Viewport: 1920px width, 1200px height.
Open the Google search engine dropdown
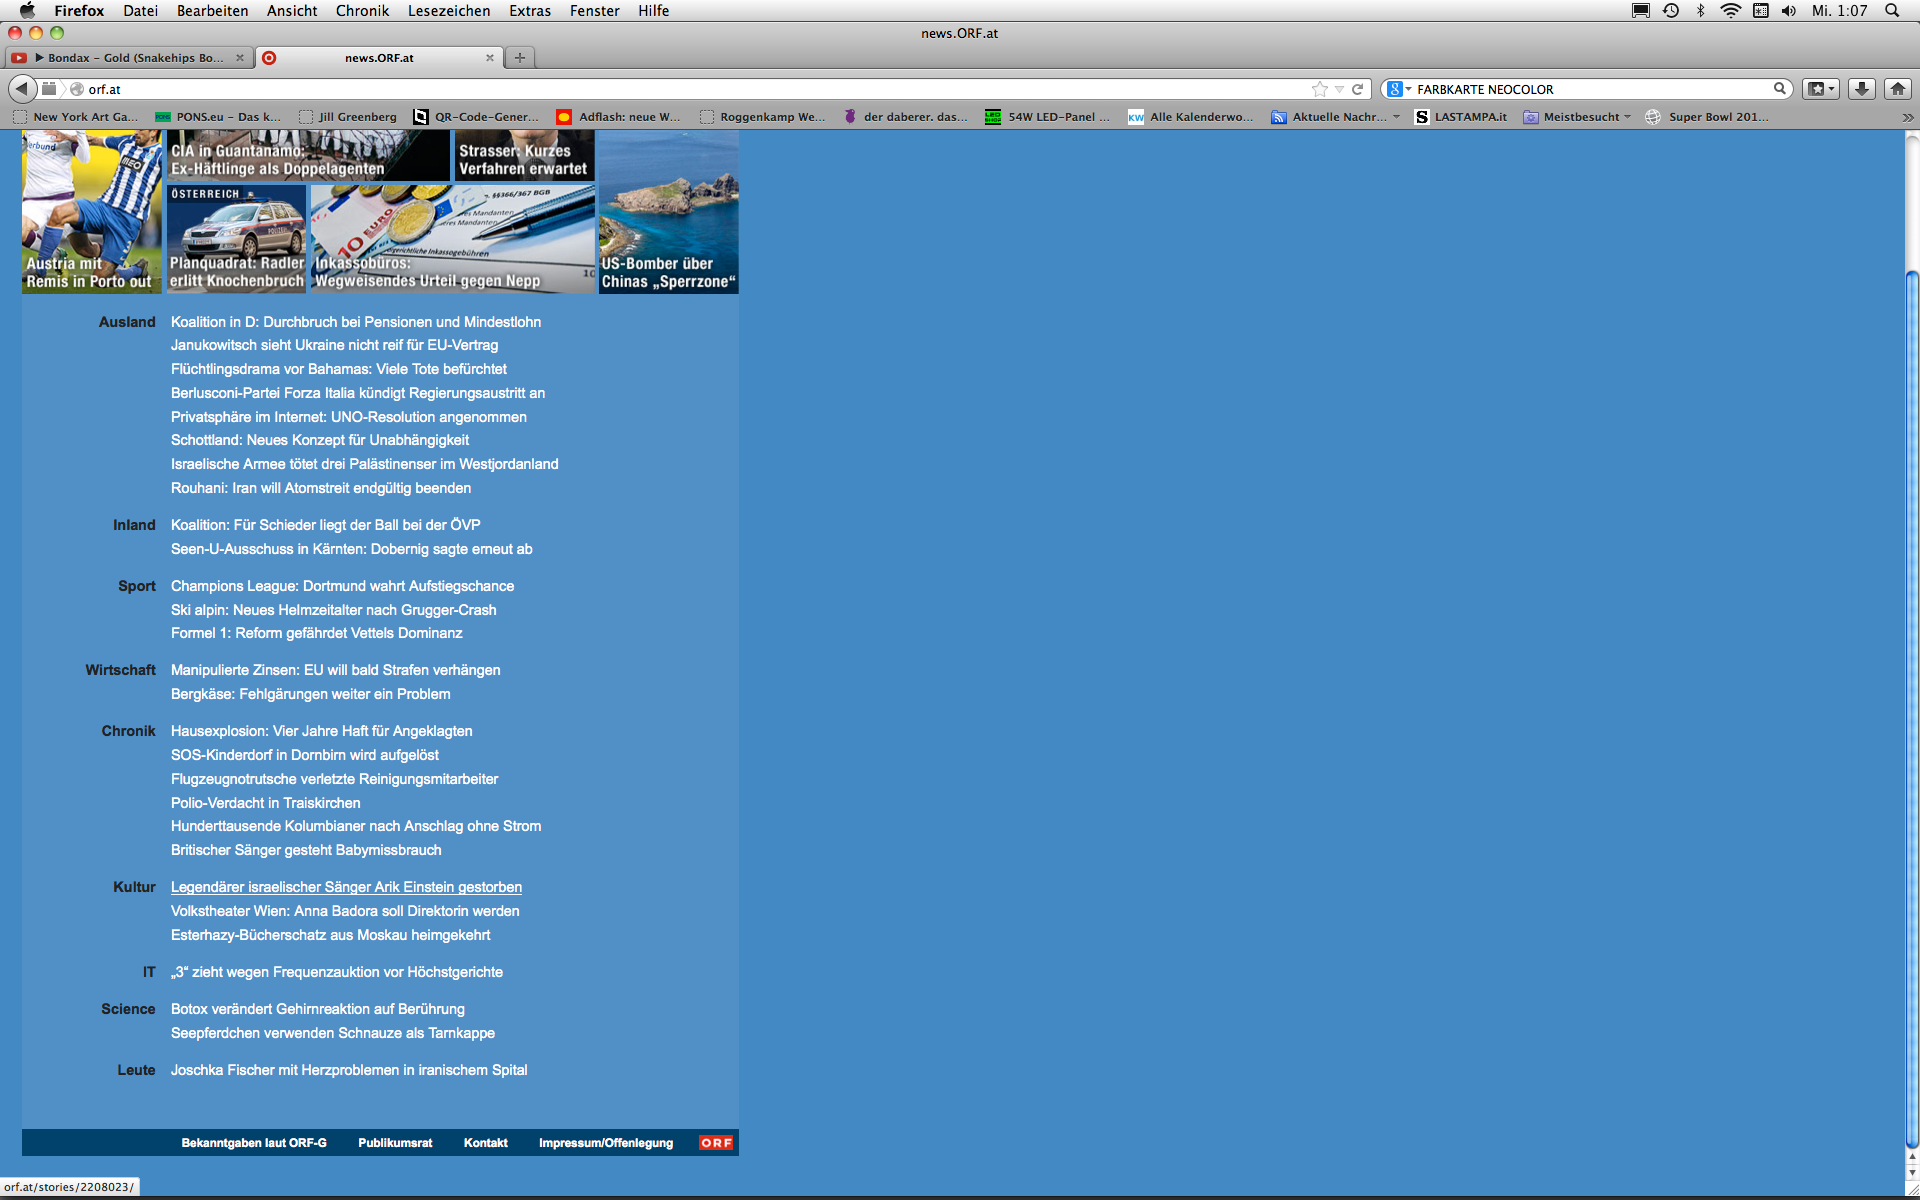point(1400,89)
